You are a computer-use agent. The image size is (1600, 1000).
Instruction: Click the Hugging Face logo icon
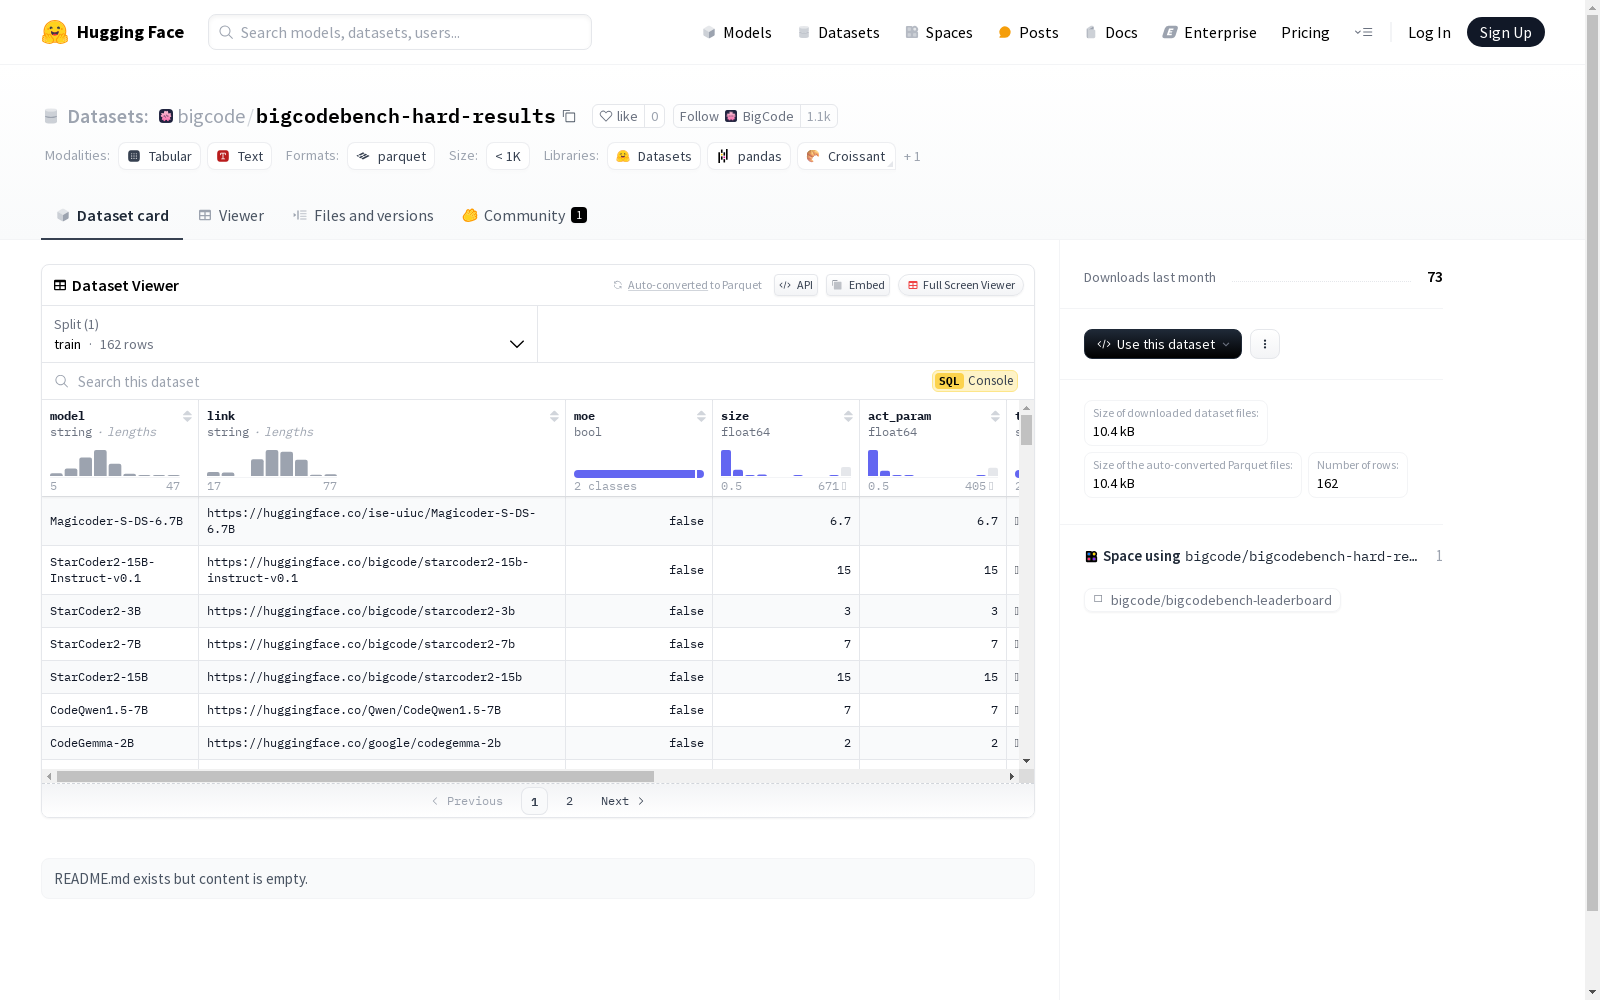click(x=55, y=32)
